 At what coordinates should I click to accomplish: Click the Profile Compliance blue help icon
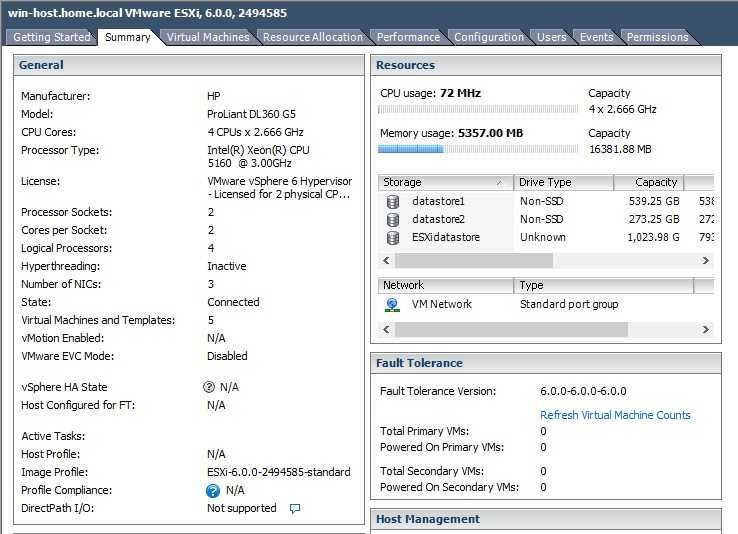tap(213, 491)
